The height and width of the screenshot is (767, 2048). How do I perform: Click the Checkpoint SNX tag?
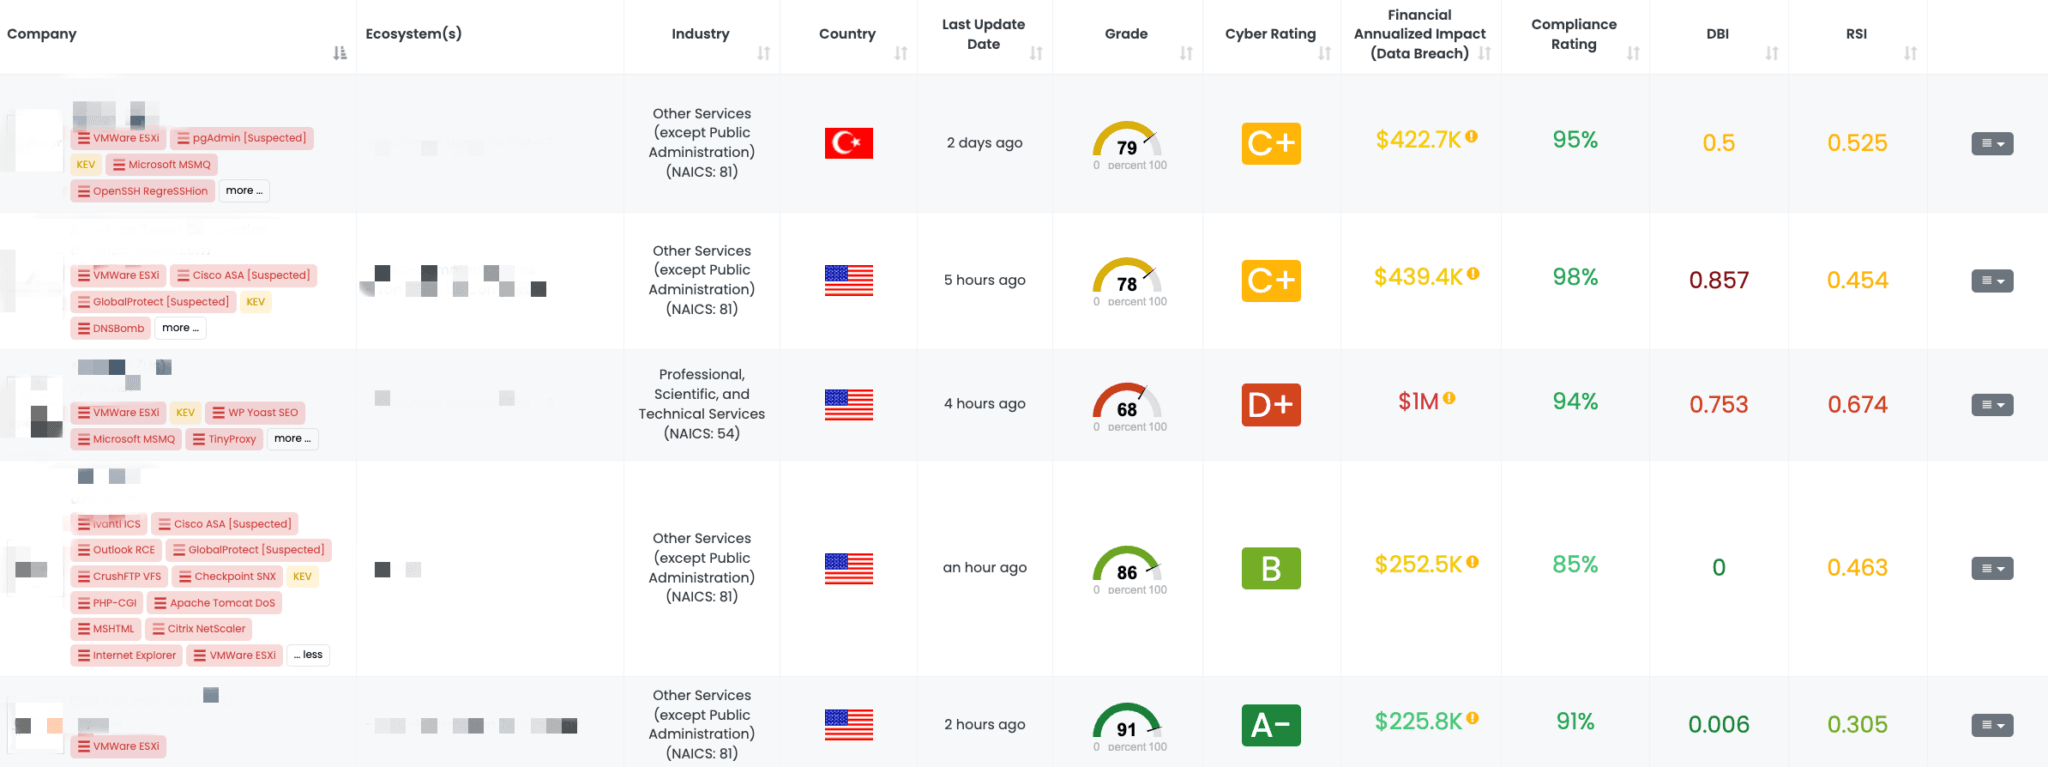pyautogui.click(x=227, y=576)
